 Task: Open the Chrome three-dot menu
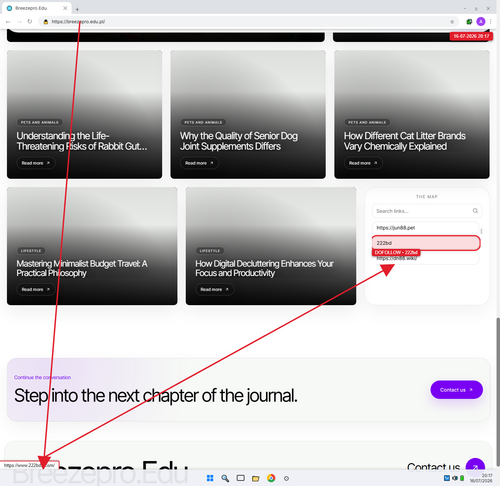491,22
